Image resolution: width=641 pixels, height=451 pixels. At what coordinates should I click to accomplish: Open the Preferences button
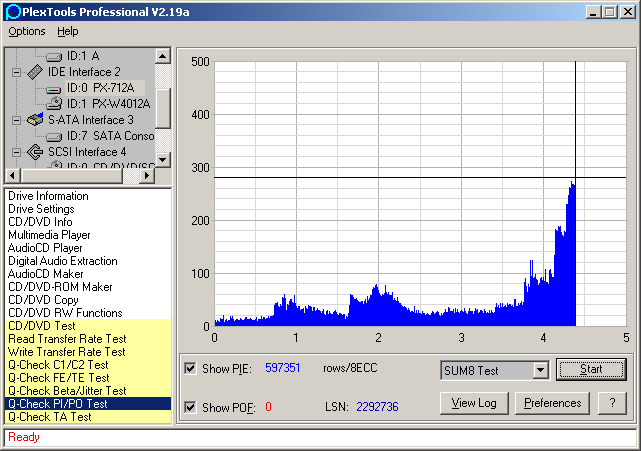552,403
